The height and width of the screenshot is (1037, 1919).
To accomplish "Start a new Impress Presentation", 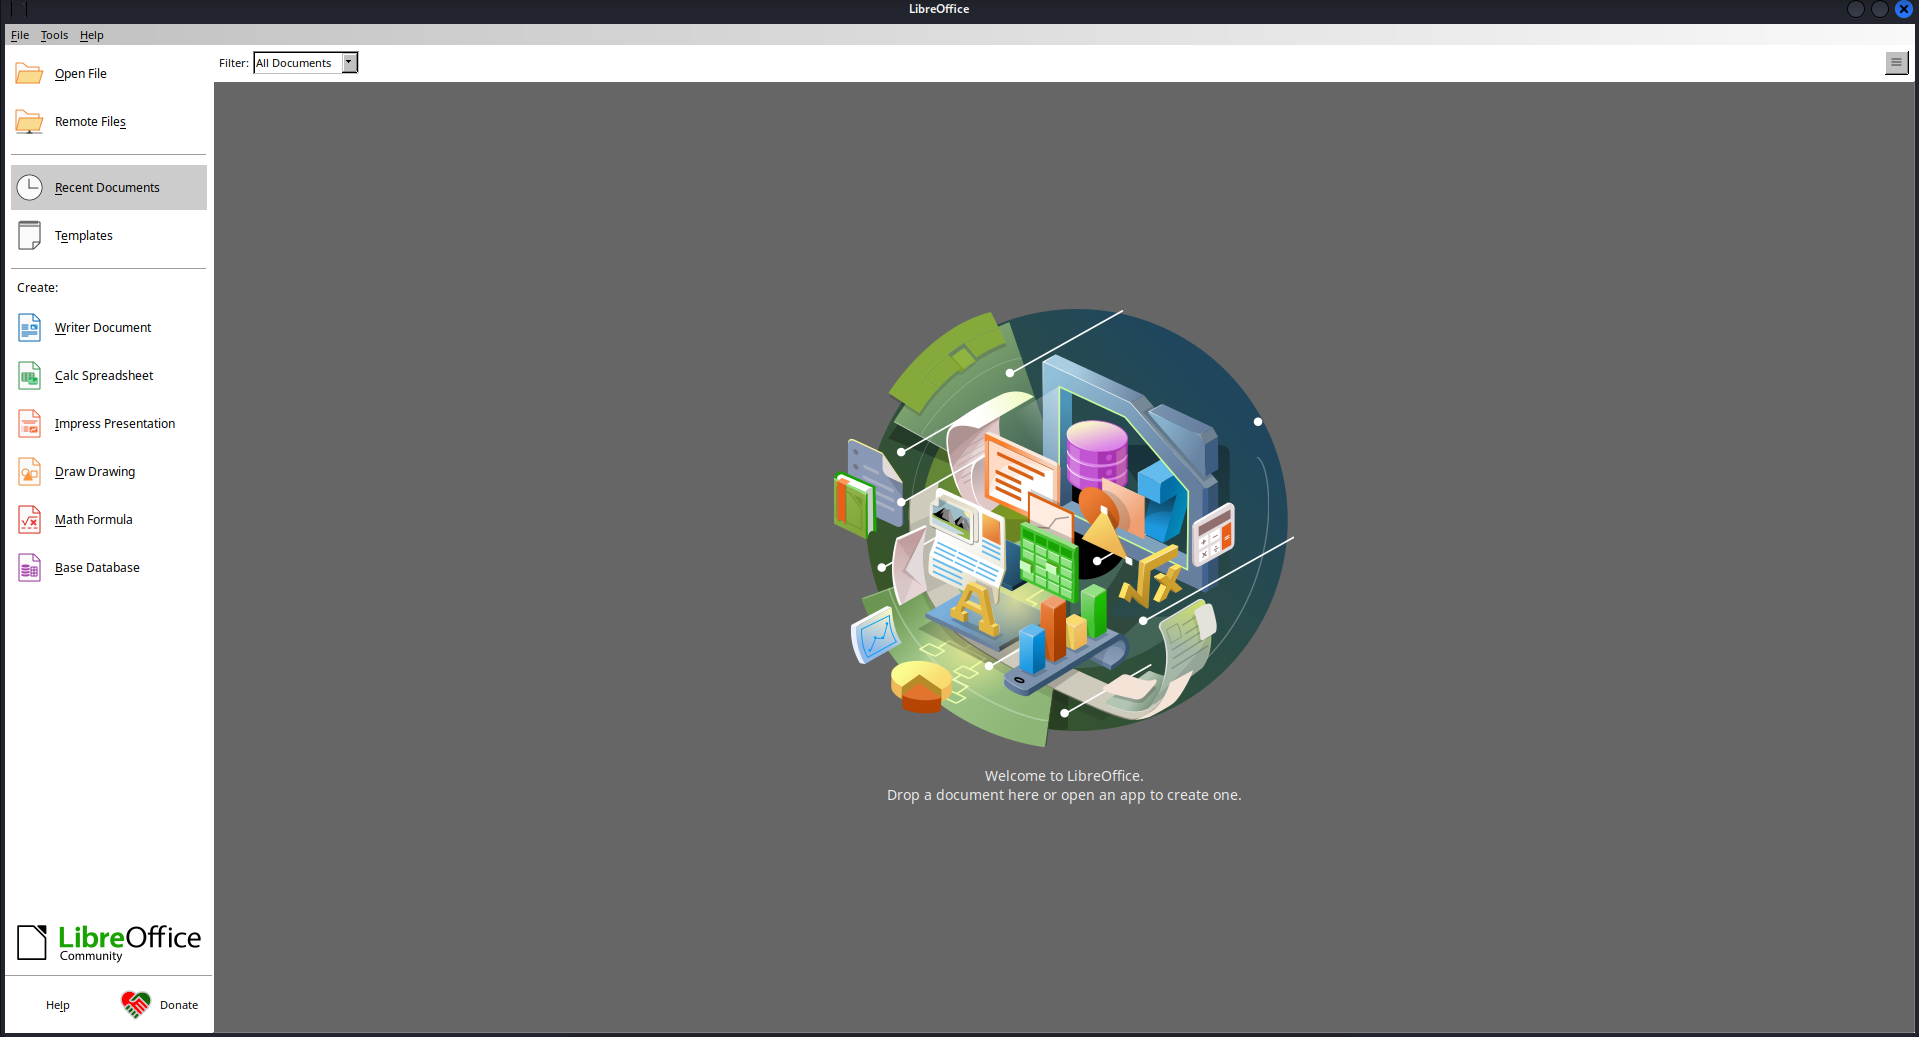I will click(x=114, y=424).
